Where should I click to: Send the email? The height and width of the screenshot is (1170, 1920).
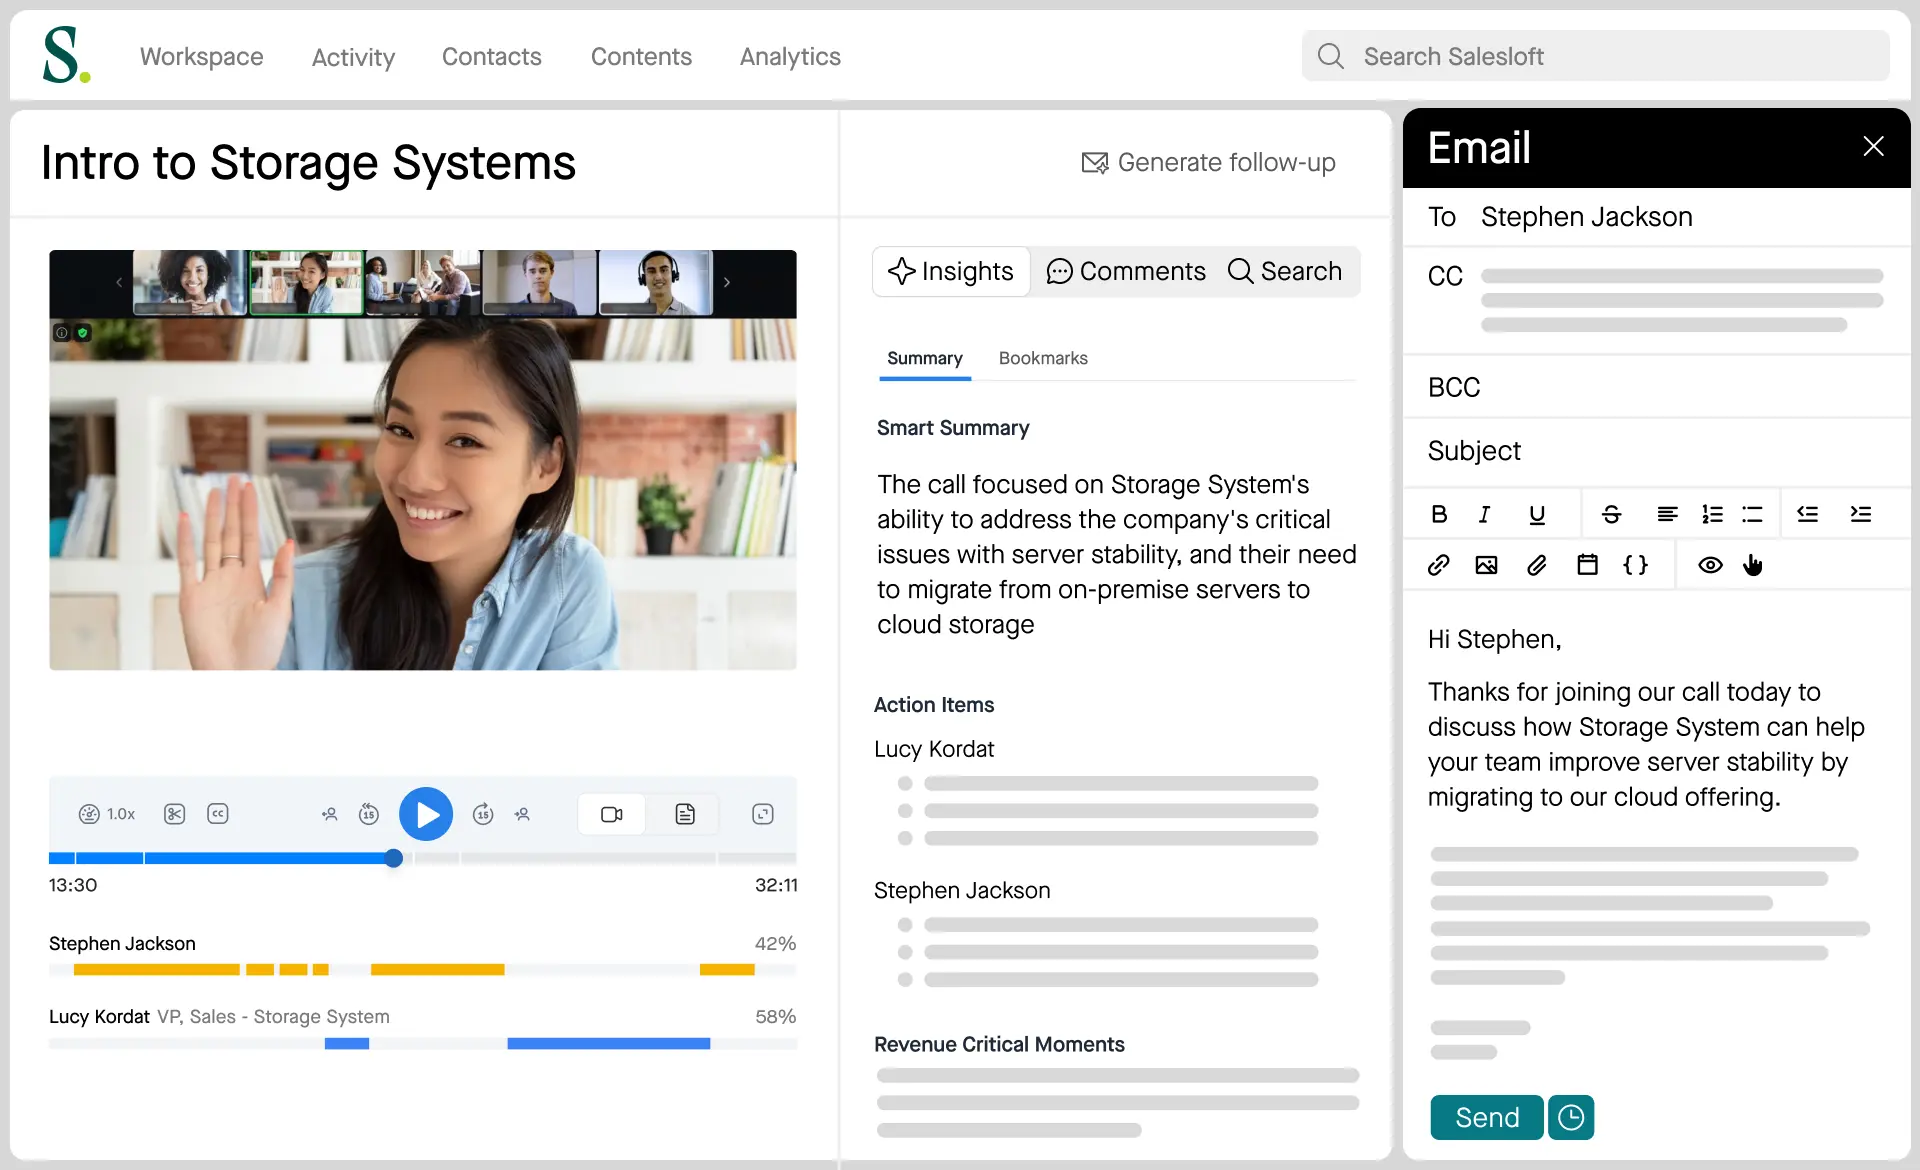coord(1487,1117)
